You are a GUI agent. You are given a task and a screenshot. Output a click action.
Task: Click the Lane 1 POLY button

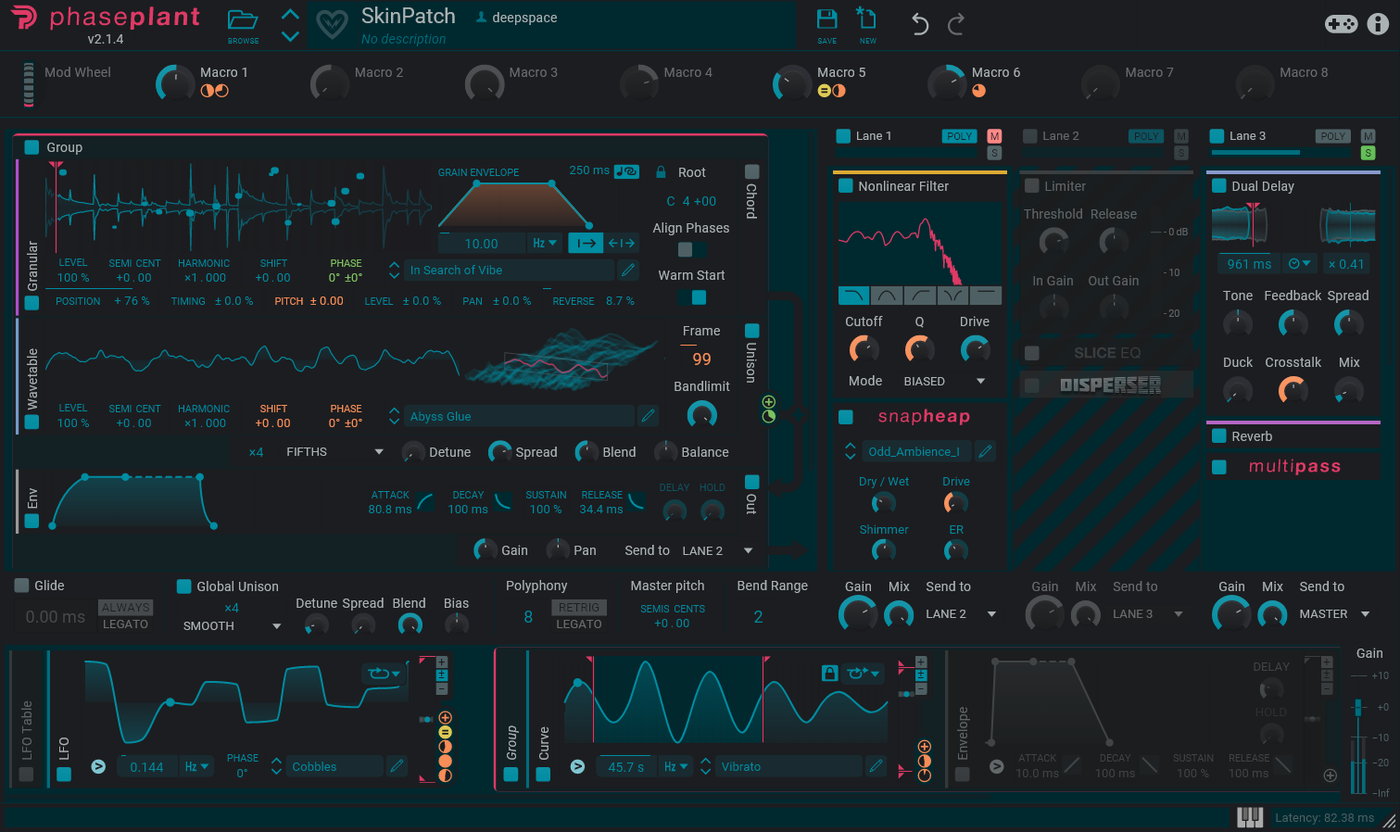coord(960,136)
